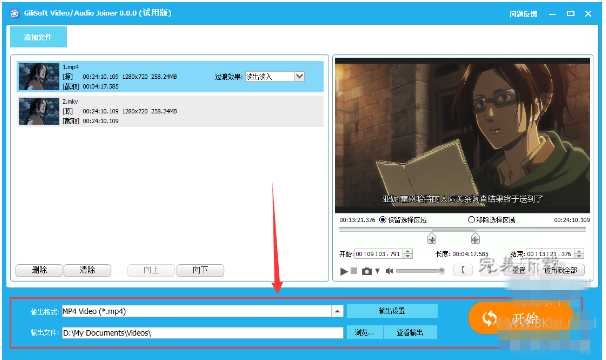Click the 清除 clear list button
The width and height of the screenshot is (606, 360).
(x=87, y=270)
